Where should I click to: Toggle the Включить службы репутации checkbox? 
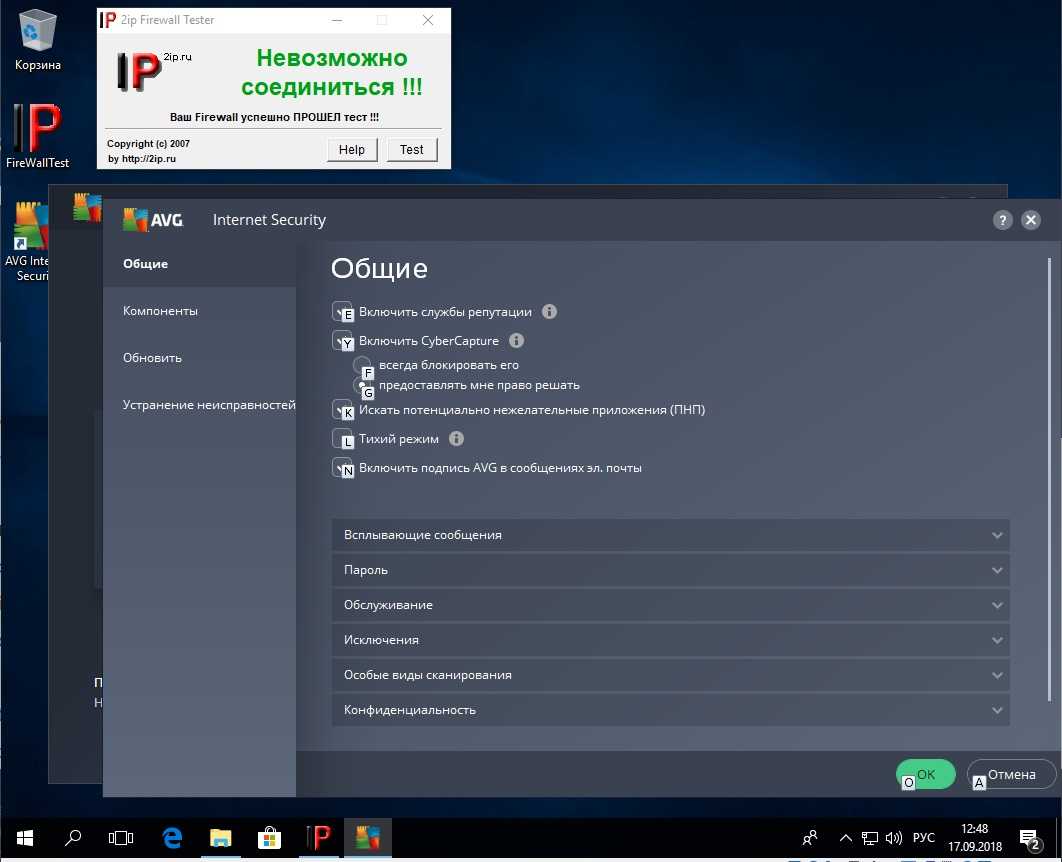click(341, 311)
